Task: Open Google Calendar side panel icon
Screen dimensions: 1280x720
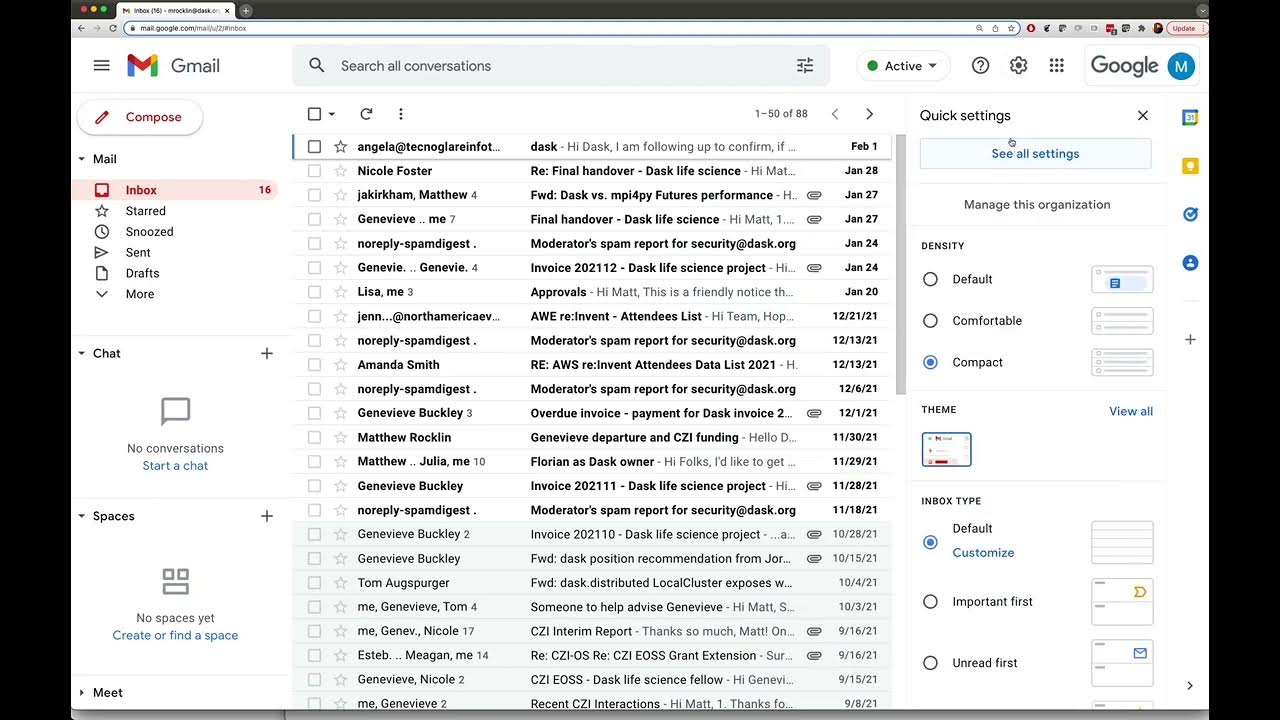Action: point(1190,117)
